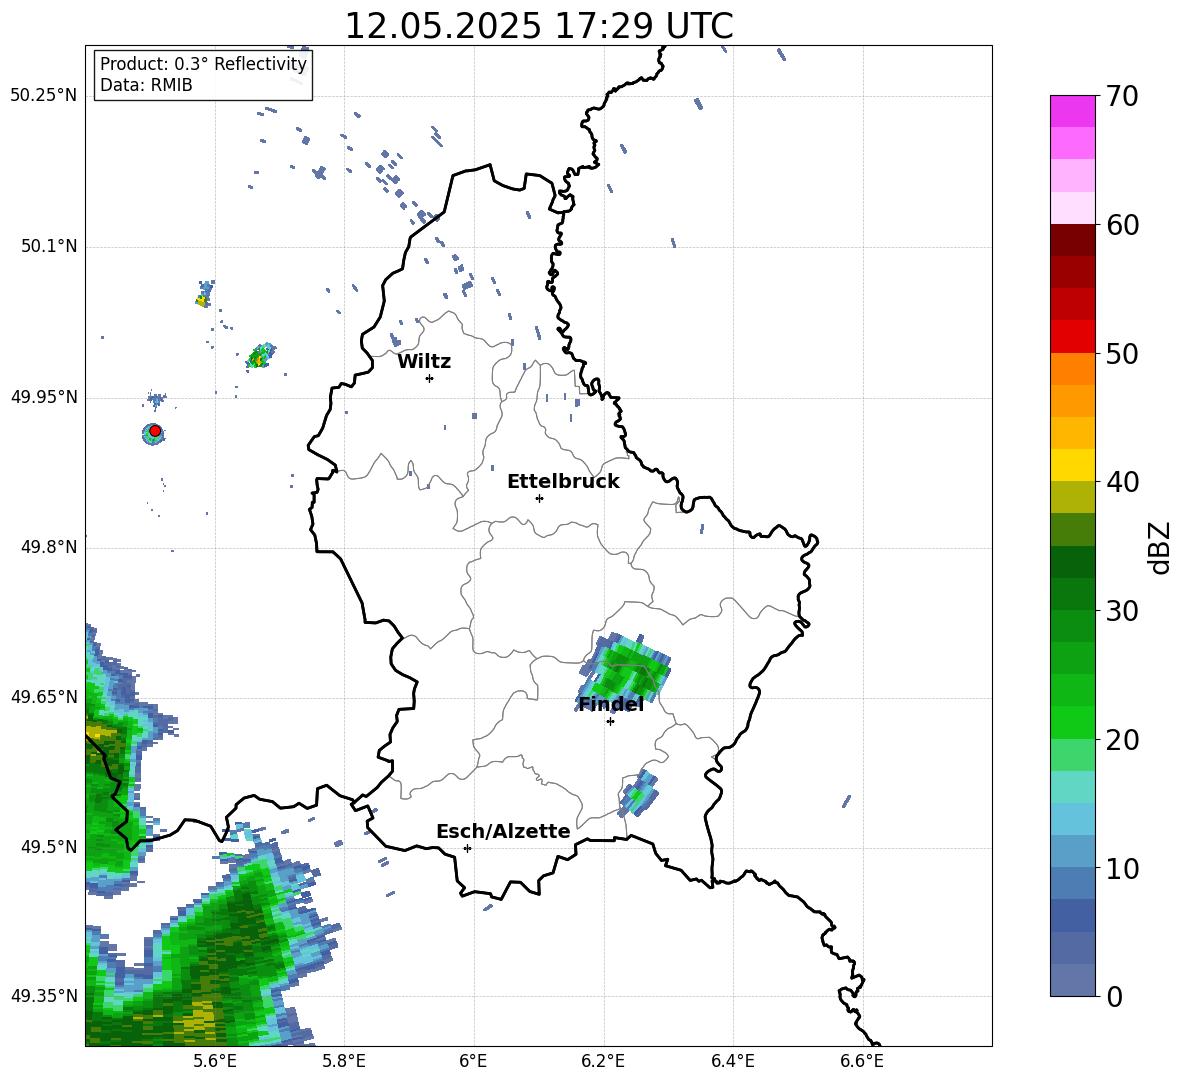
Task: Click the colorbar tick value 50
Action: (x=1121, y=353)
